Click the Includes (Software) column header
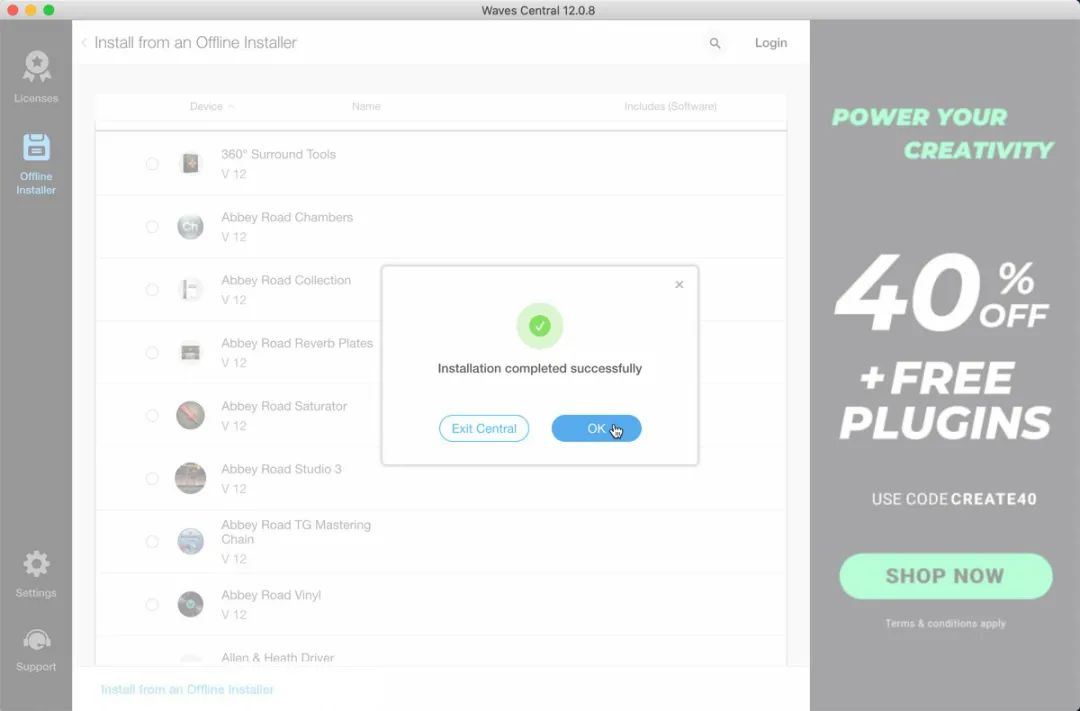This screenshot has width=1080, height=711. click(x=670, y=106)
